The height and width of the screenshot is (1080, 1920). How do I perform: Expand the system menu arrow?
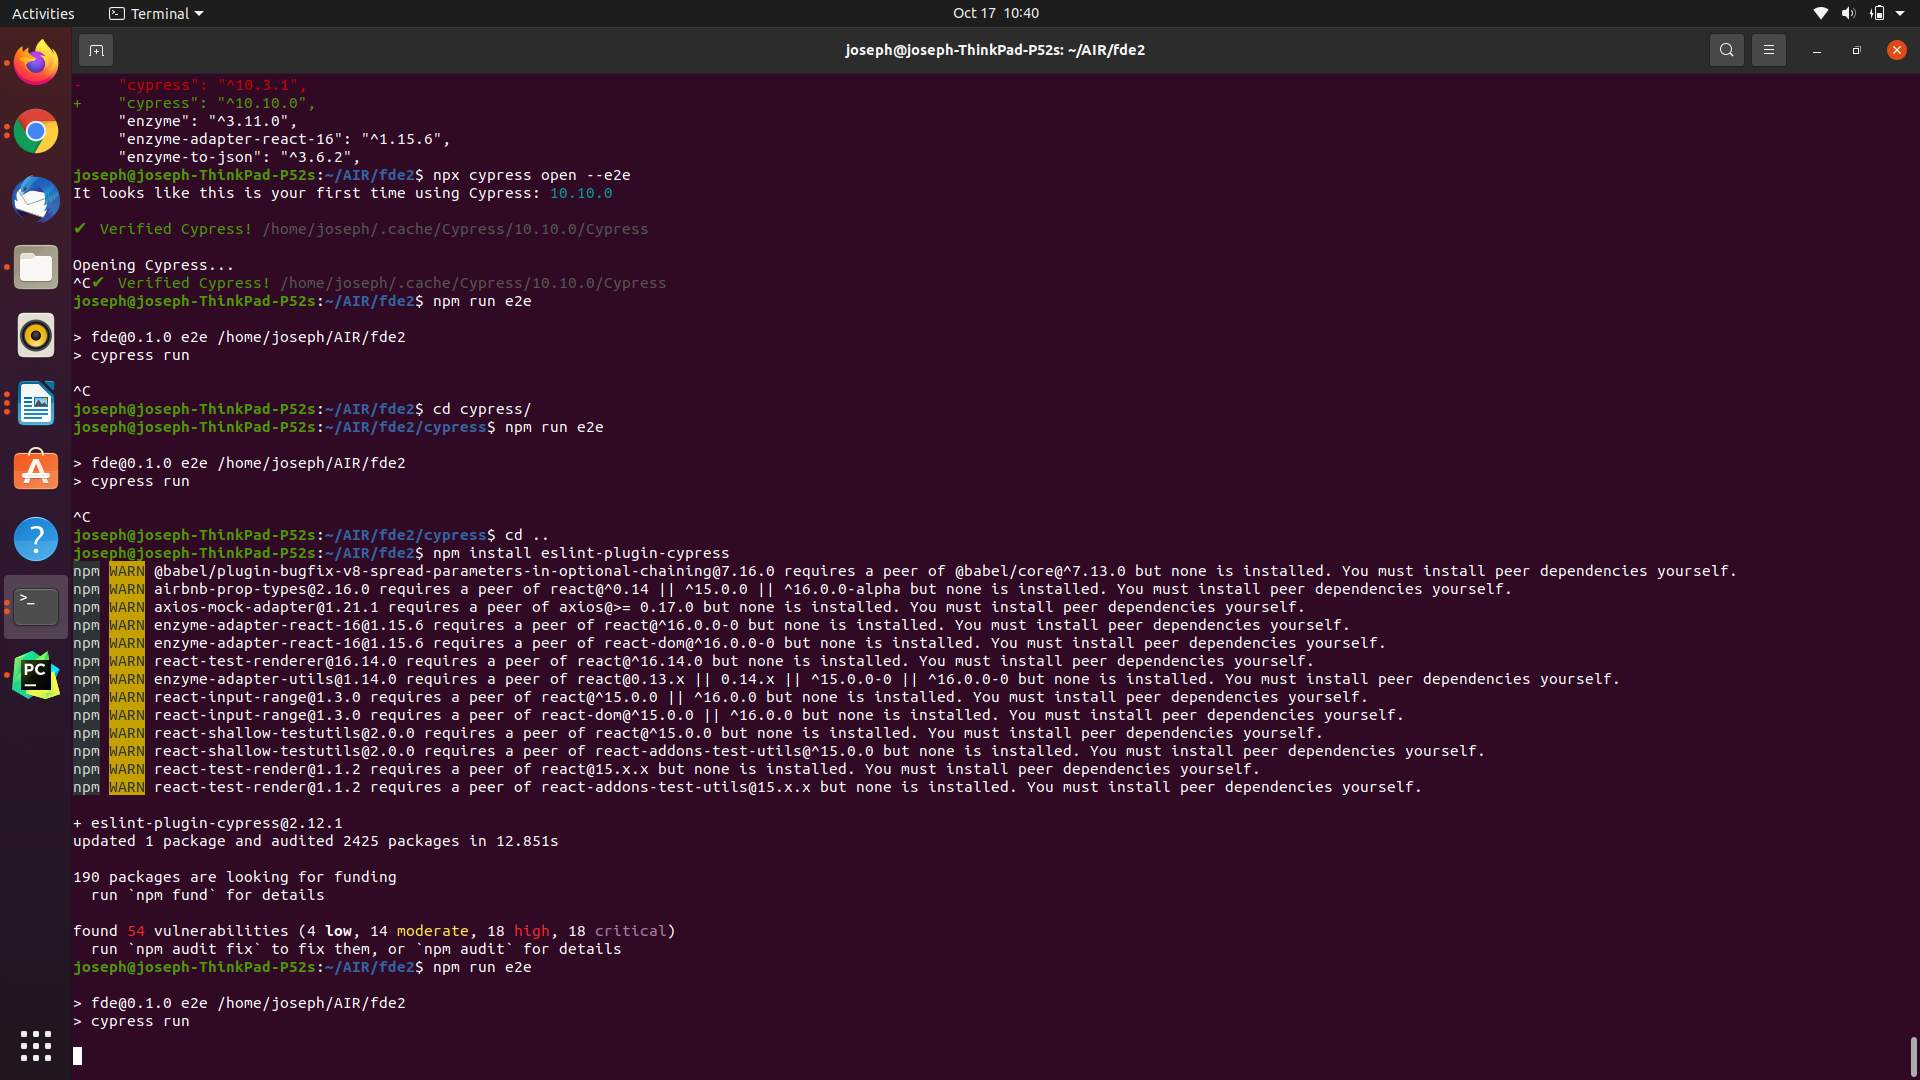coord(1900,13)
